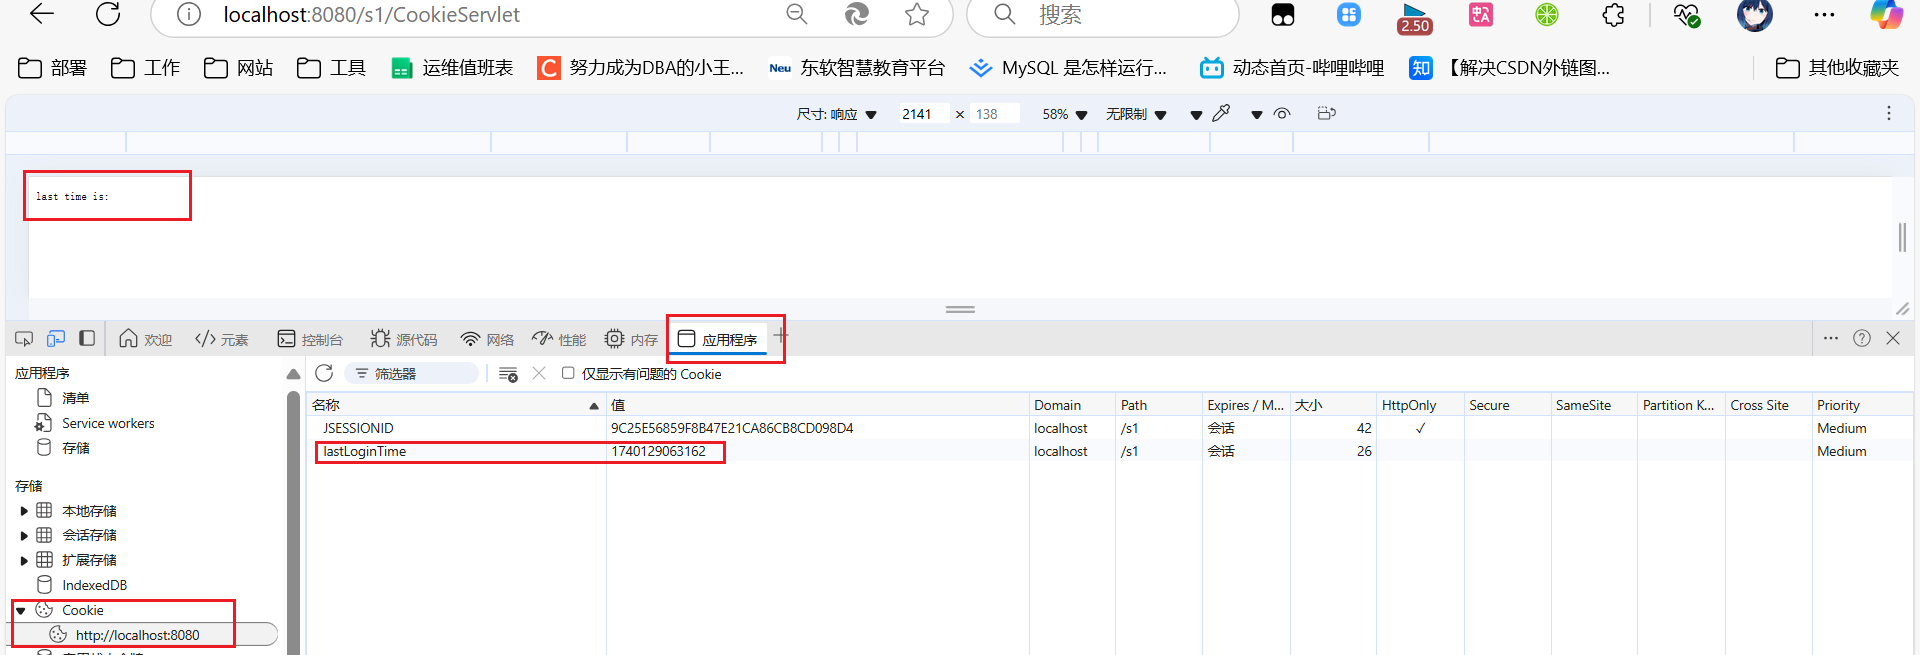The image size is (1920, 655).
Task: Open the zoom-out magnifier in address bar
Action: tap(796, 14)
